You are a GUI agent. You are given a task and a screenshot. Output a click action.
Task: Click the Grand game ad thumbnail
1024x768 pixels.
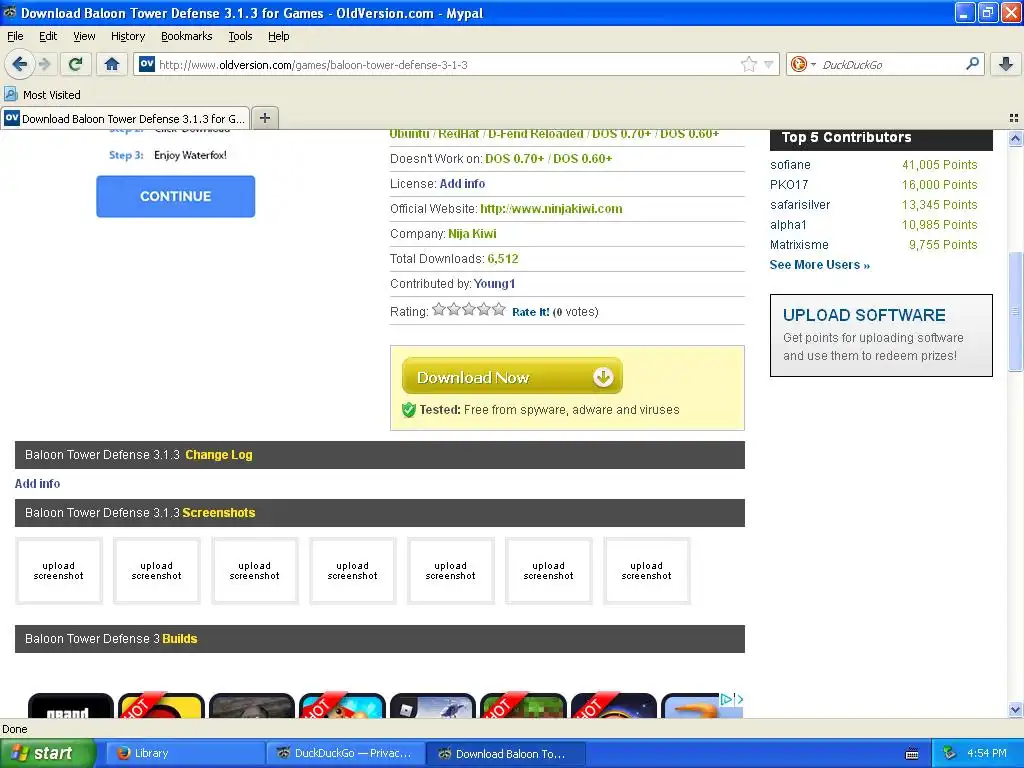[x=71, y=706]
